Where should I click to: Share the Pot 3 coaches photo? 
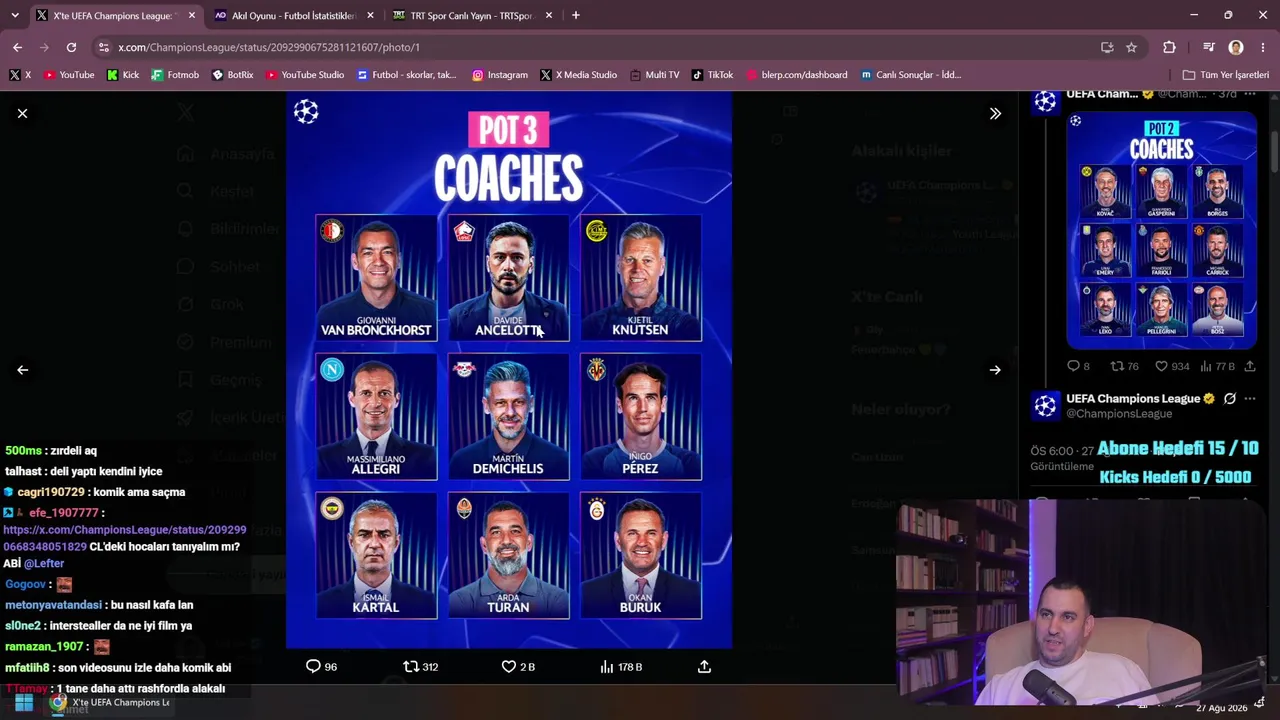(704, 667)
